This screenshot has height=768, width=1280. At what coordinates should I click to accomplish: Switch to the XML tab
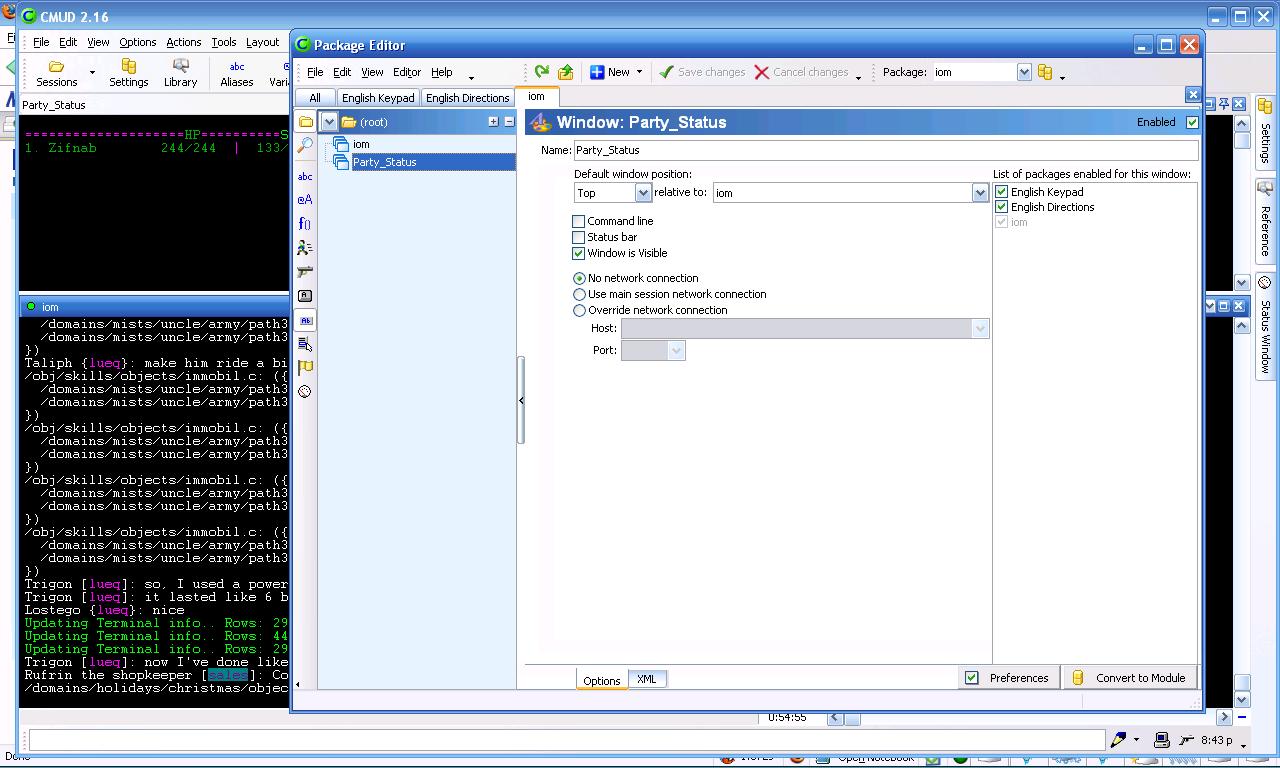[647, 679]
